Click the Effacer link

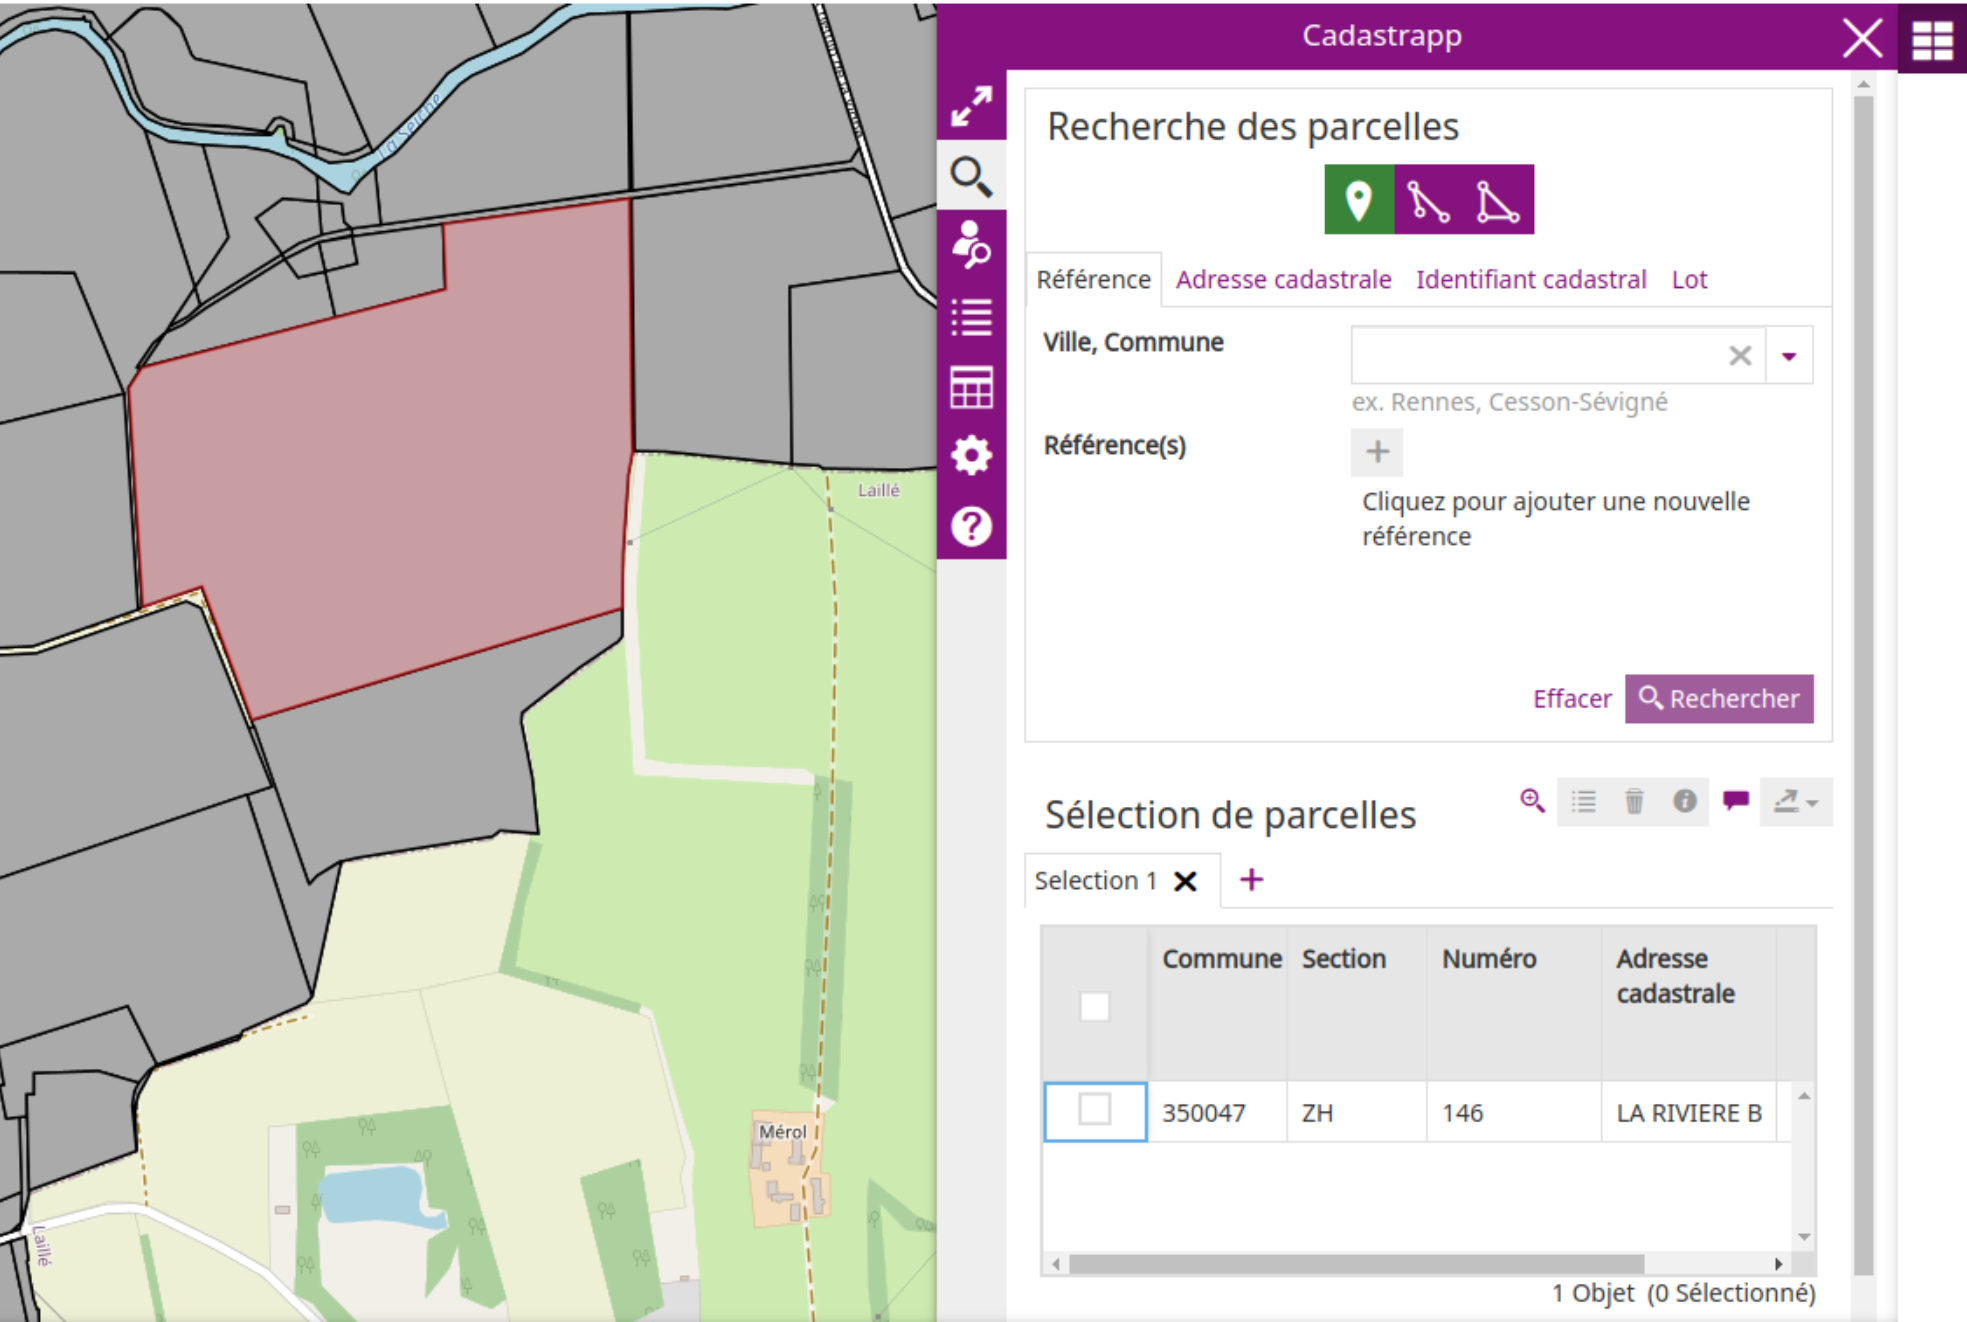(1572, 698)
